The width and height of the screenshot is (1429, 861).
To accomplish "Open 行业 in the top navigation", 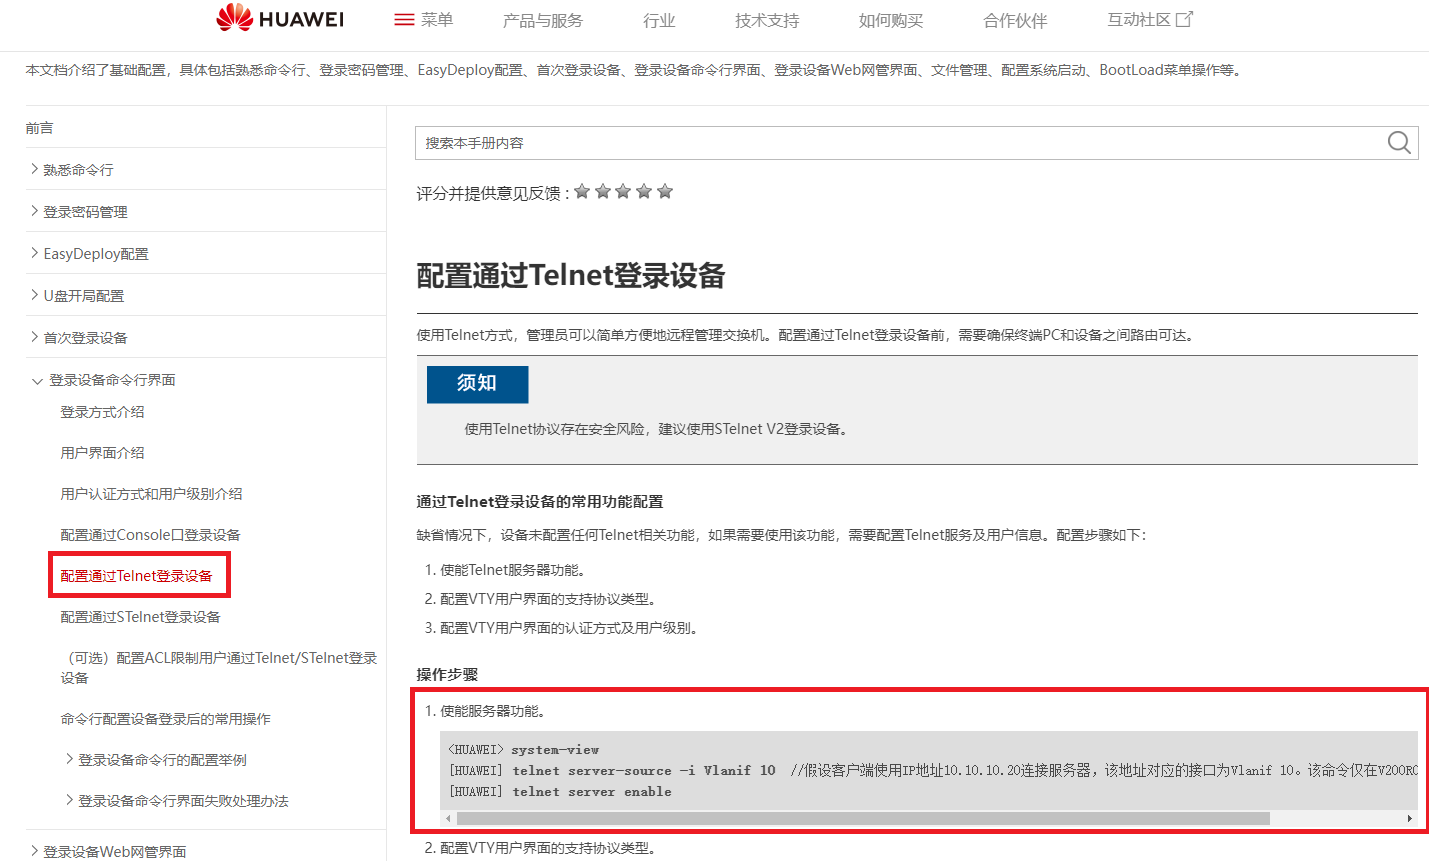I will pyautogui.click(x=659, y=20).
